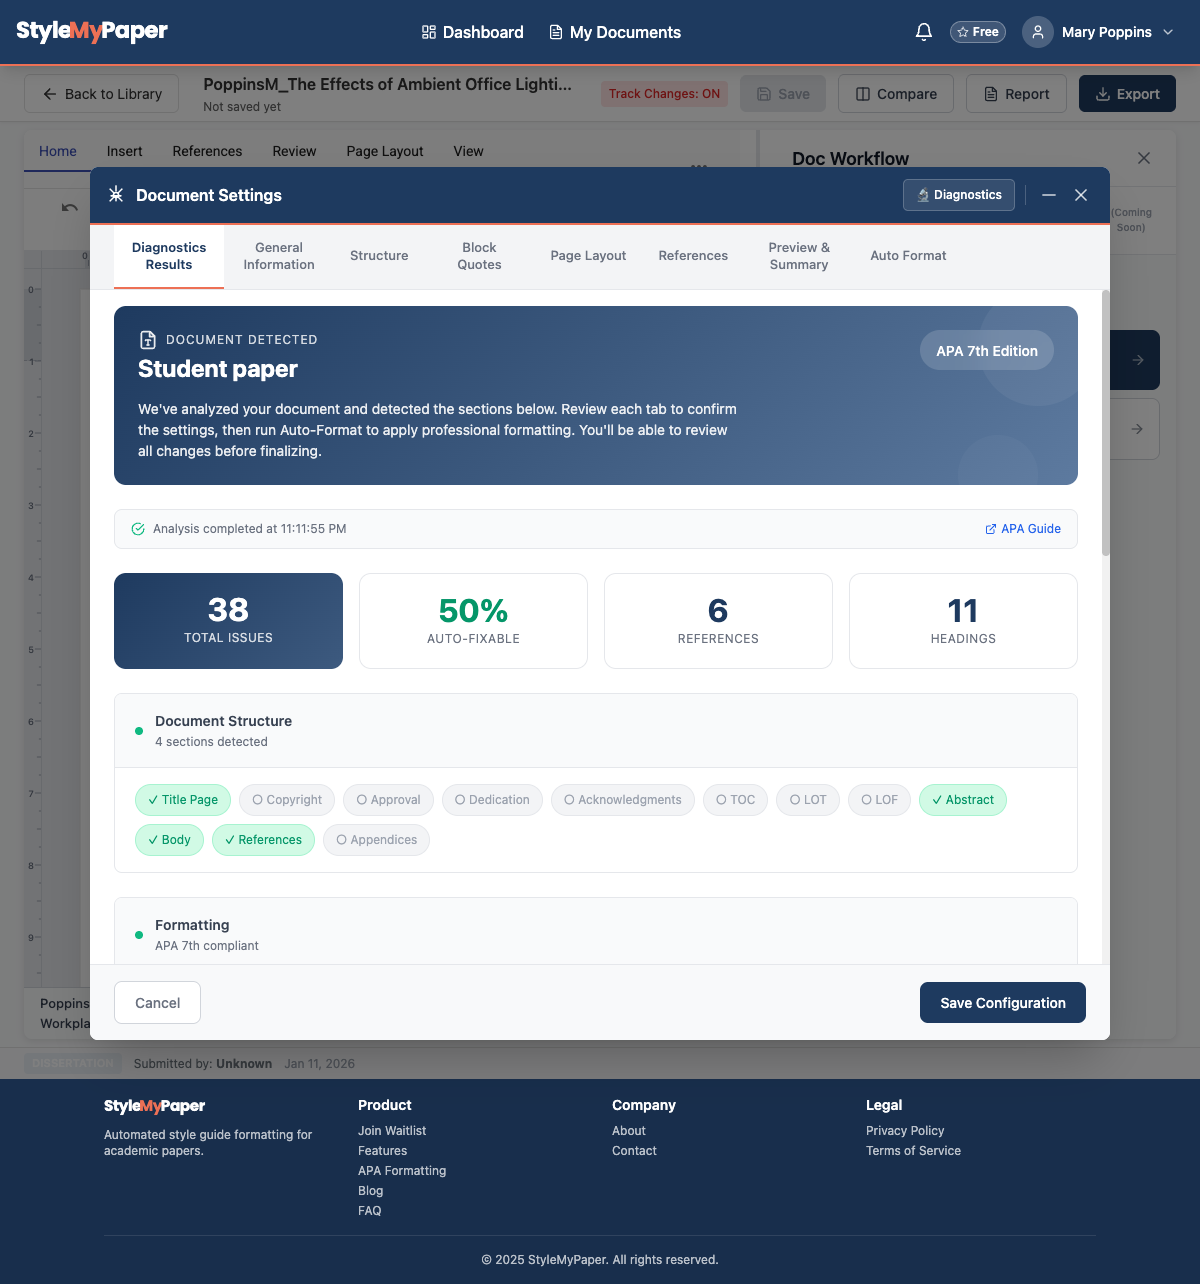Expand the Formatting section

tap(596, 934)
